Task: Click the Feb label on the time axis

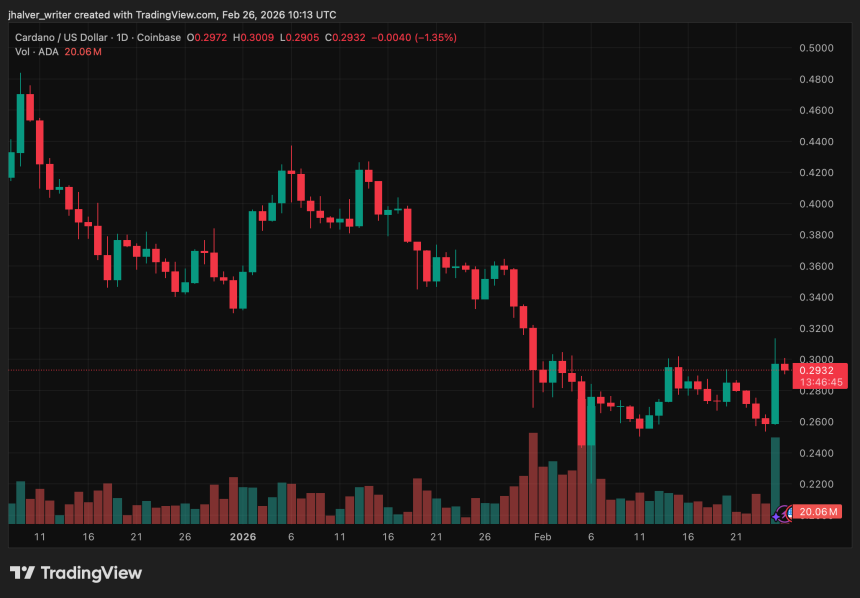Action: (542, 537)
